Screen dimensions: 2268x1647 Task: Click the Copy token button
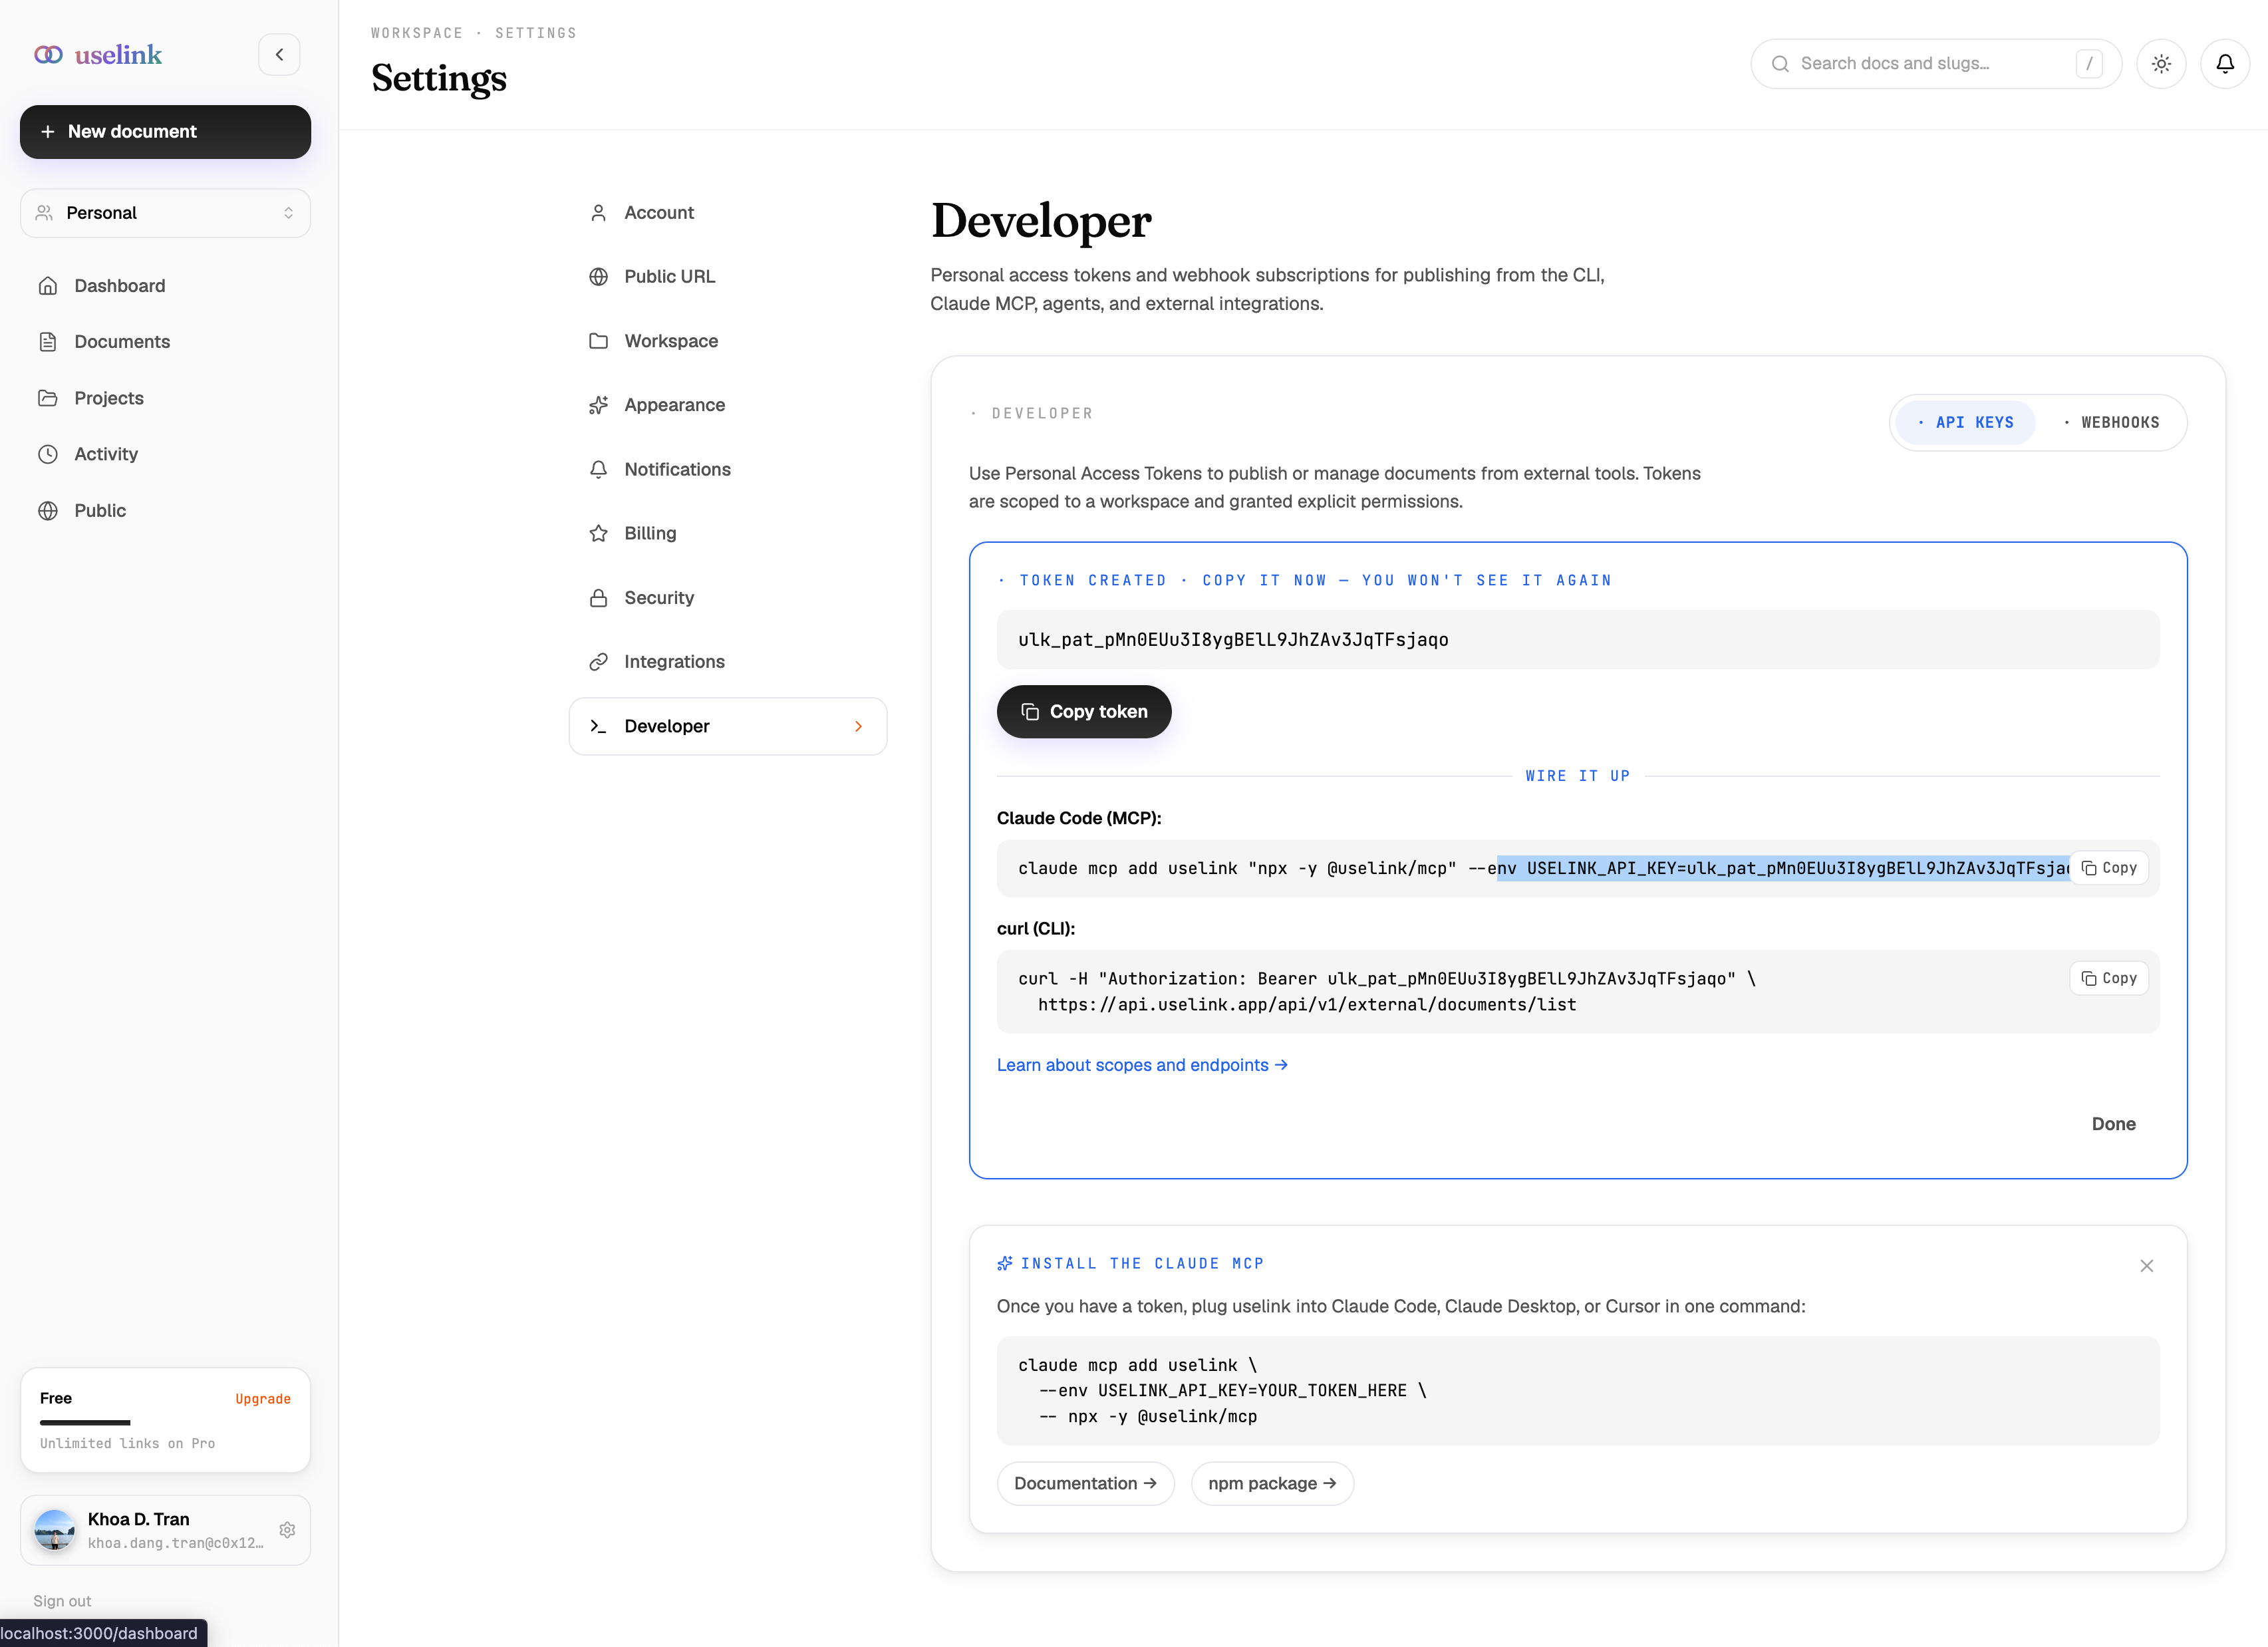click(x=1084, y=712)
